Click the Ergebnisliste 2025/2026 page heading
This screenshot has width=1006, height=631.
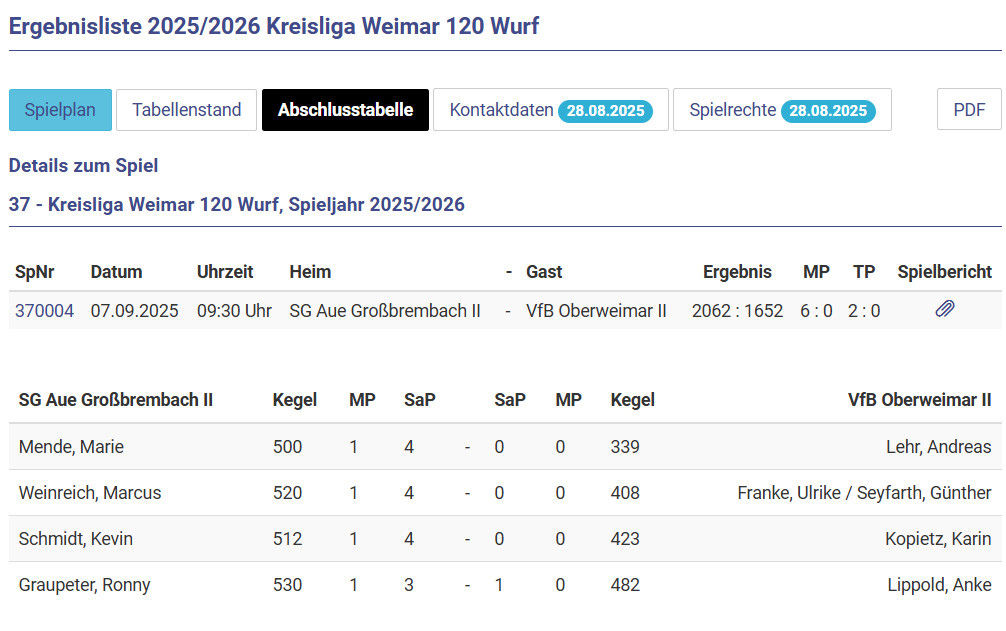coord(274,26)
